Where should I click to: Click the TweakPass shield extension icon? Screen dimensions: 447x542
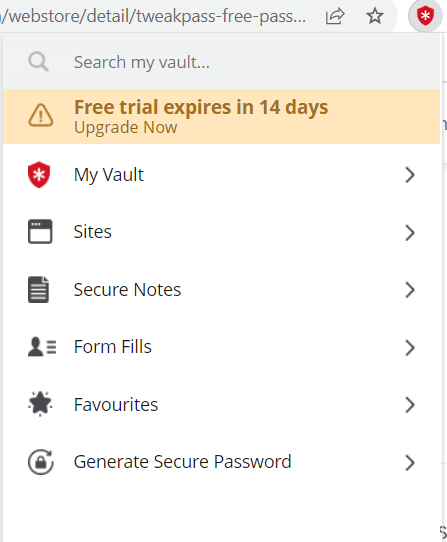point(425,16)
